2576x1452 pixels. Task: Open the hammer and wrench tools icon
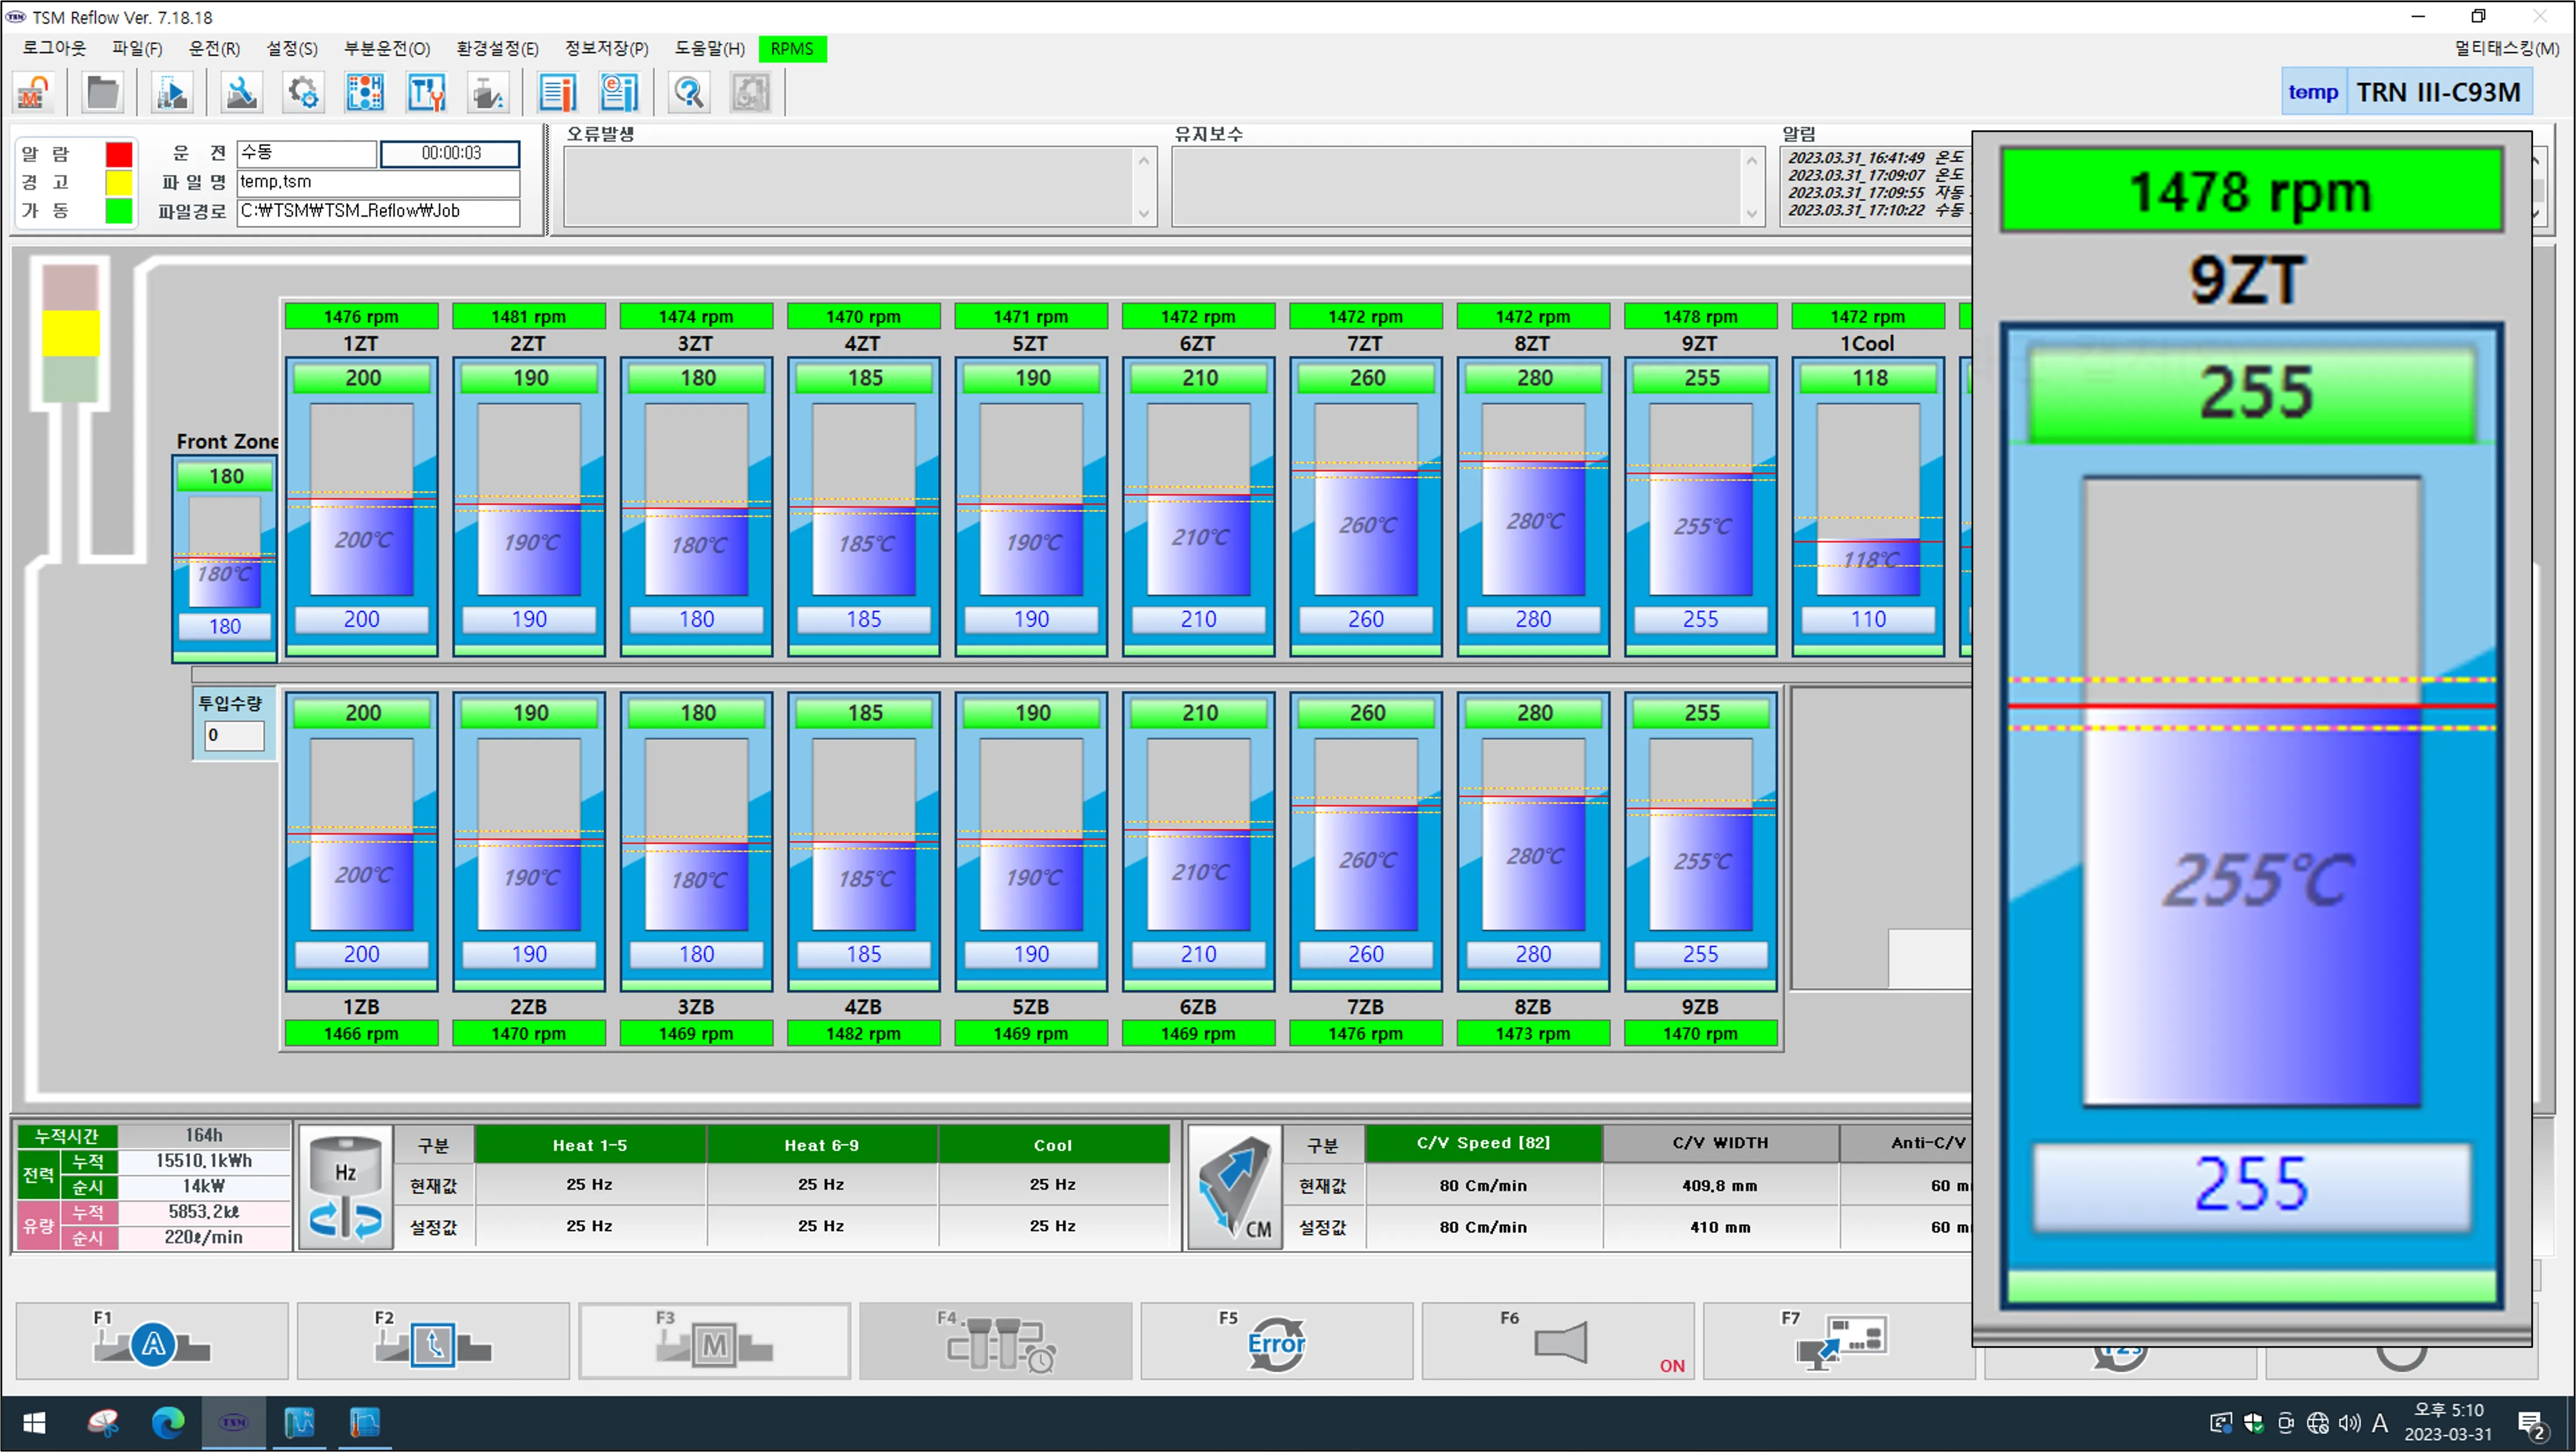[x=427, y=93]
